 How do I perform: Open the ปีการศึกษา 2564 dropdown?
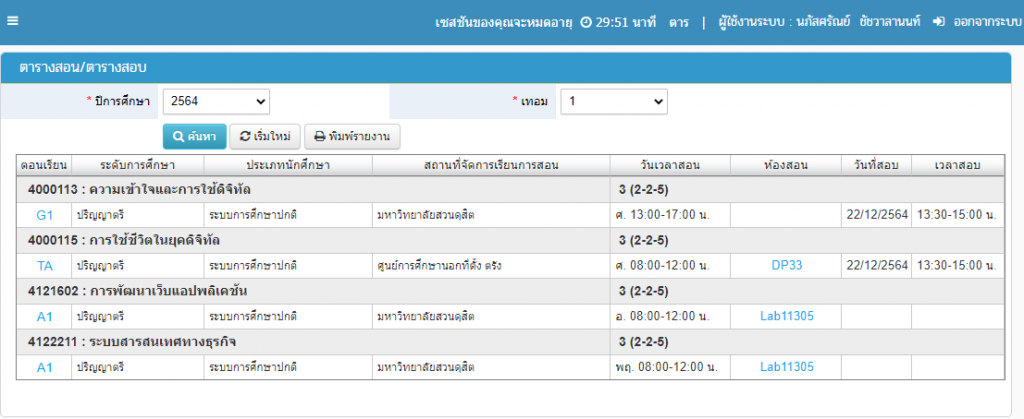[216, 101]
